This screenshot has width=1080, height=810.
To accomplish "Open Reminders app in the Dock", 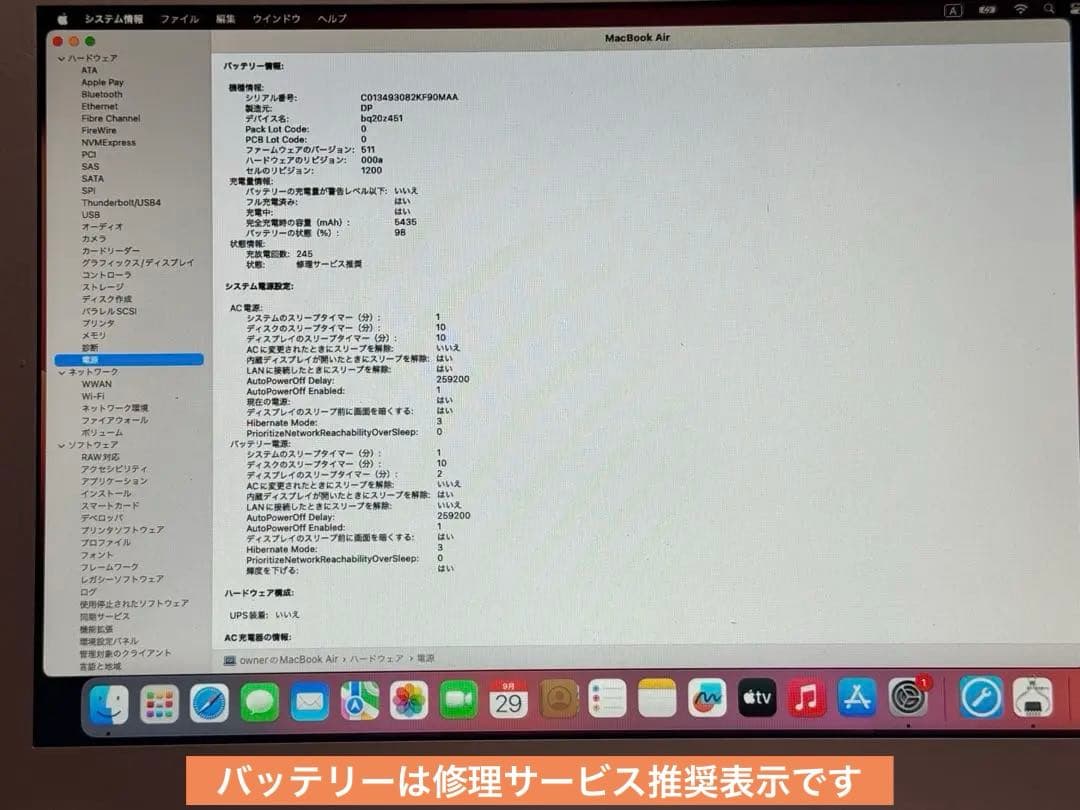I will [608, 698].
